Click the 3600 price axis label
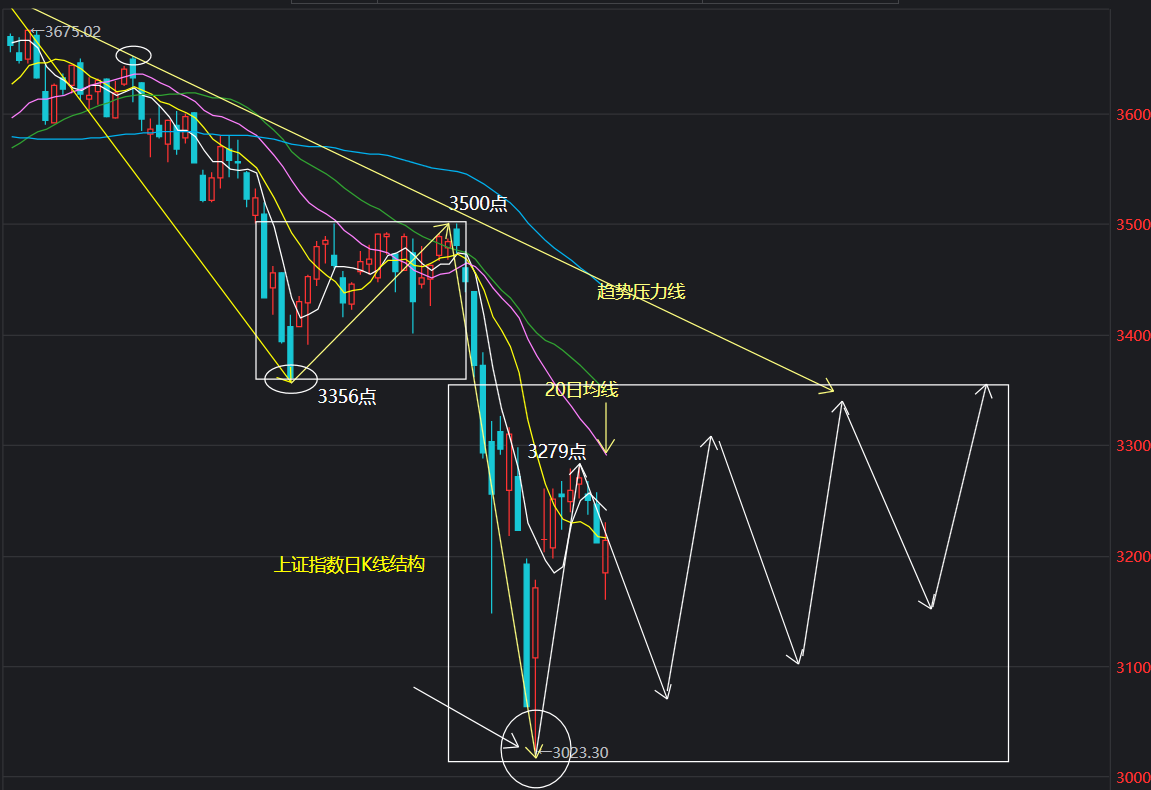Image resolution: width=1151 pixels, height=790 pixels. click(x=1133, y=115)
